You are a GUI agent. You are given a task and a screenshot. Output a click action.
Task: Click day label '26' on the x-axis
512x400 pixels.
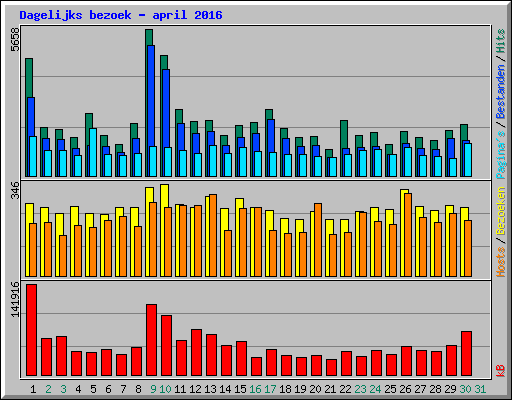click(405, 389)
